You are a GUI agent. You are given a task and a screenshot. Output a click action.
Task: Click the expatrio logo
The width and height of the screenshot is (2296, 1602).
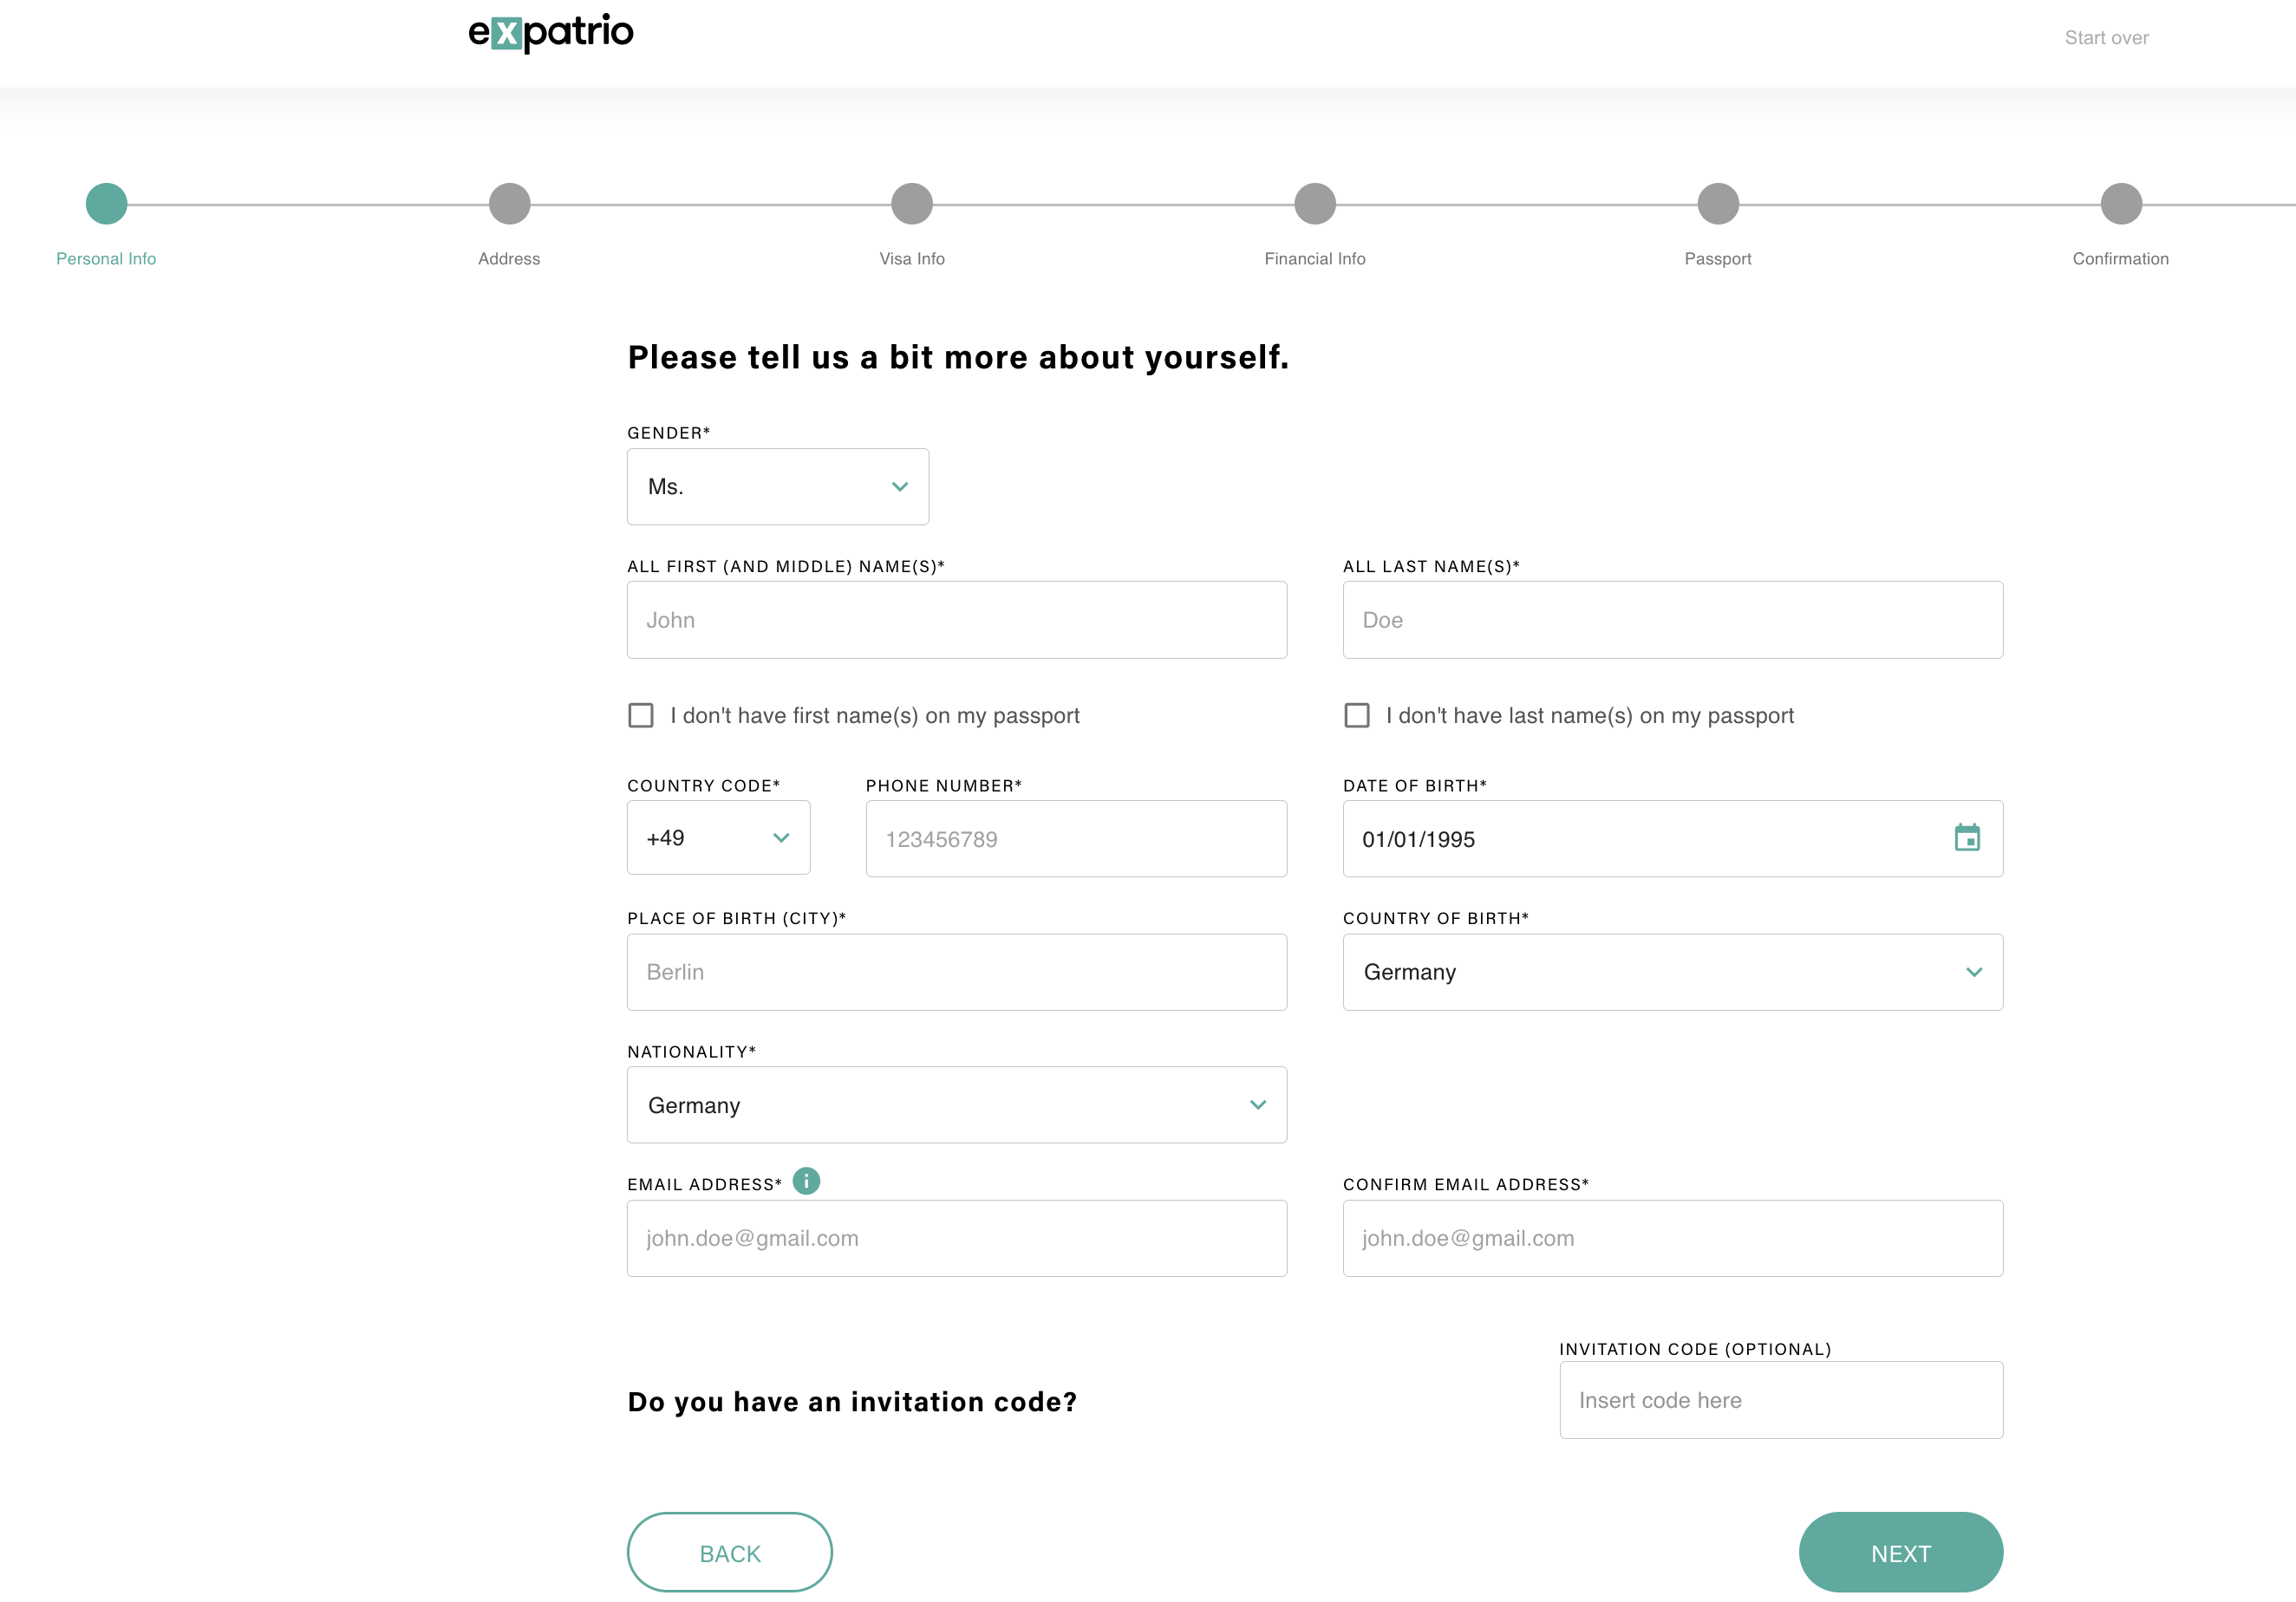[x=550, y=33]
